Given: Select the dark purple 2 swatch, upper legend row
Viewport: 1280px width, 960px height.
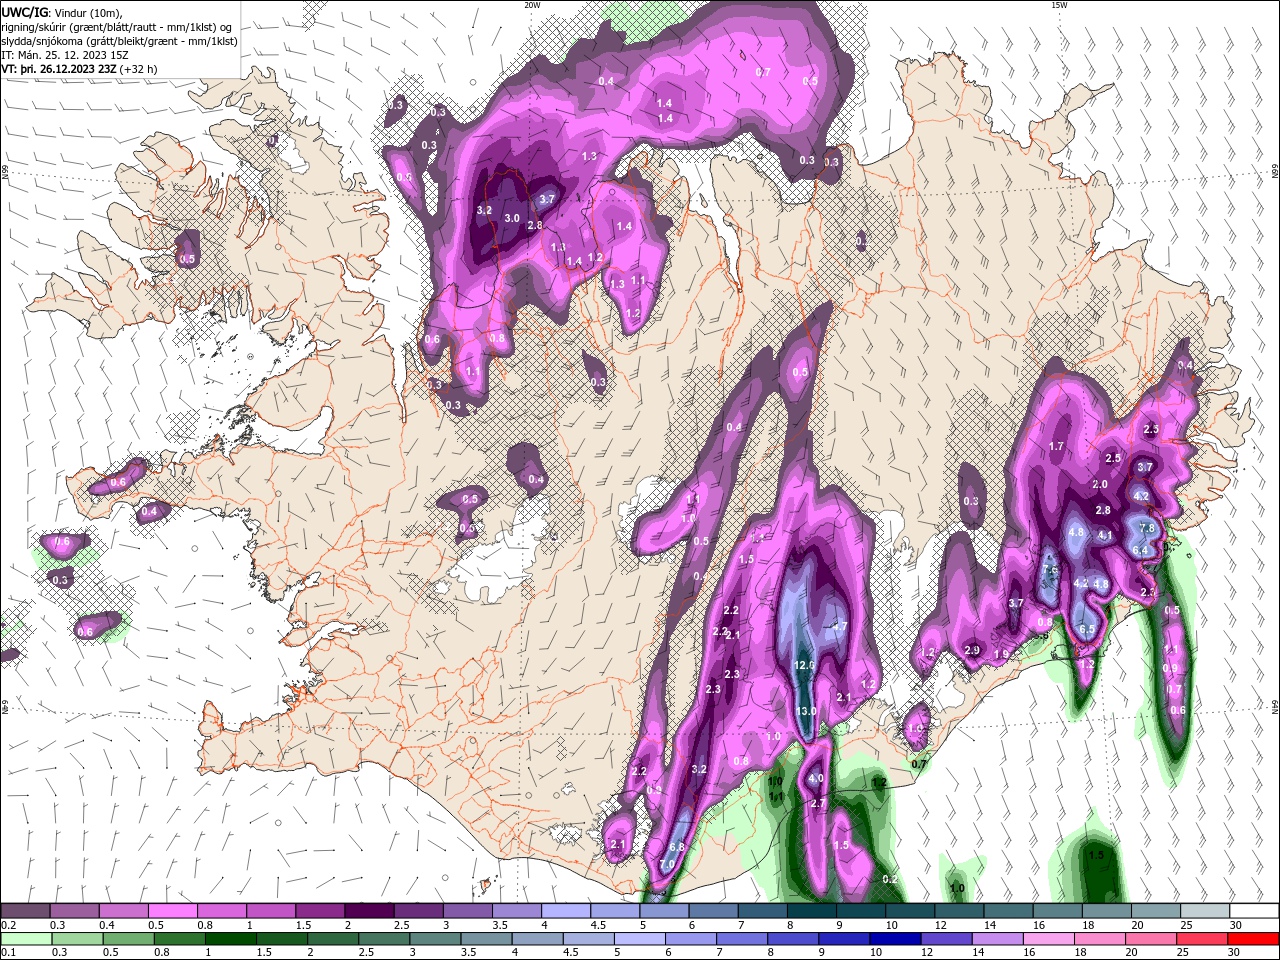Looking at the screenshot, I should (x=368, y=911).
